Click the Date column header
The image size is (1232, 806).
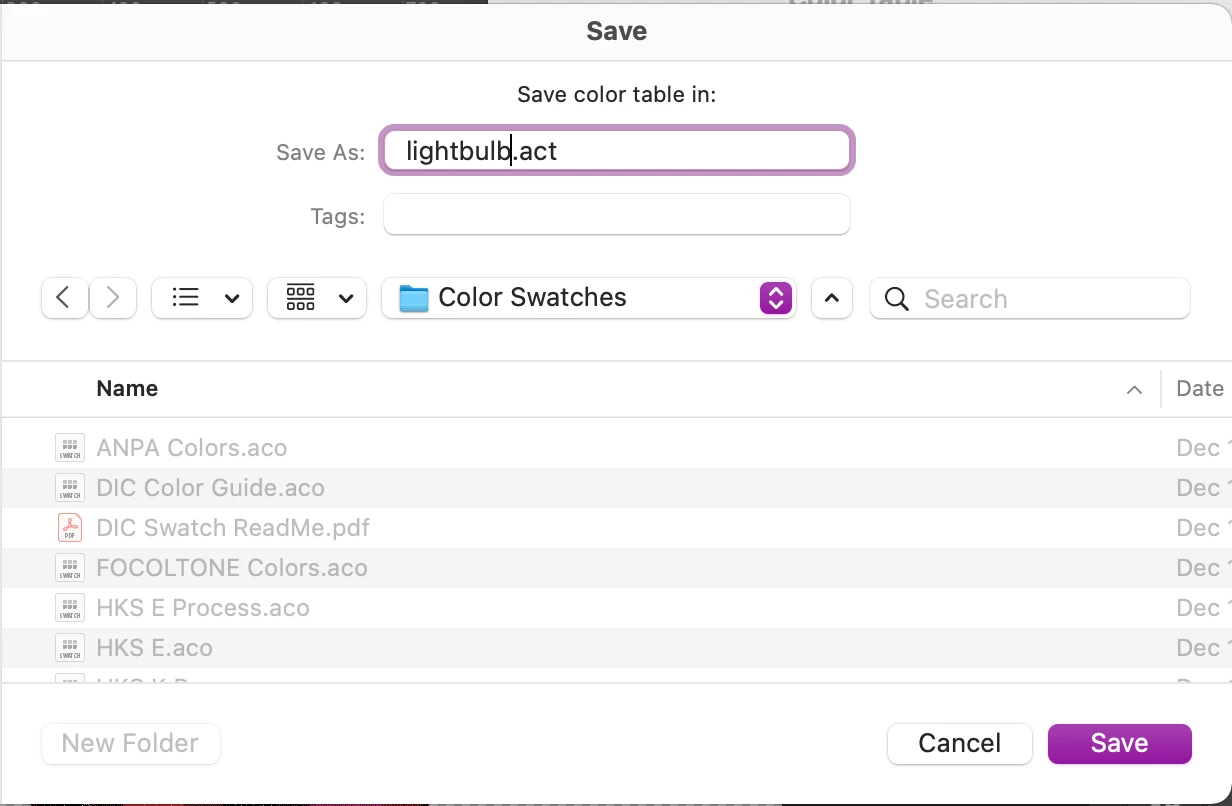pos(1199,388)
